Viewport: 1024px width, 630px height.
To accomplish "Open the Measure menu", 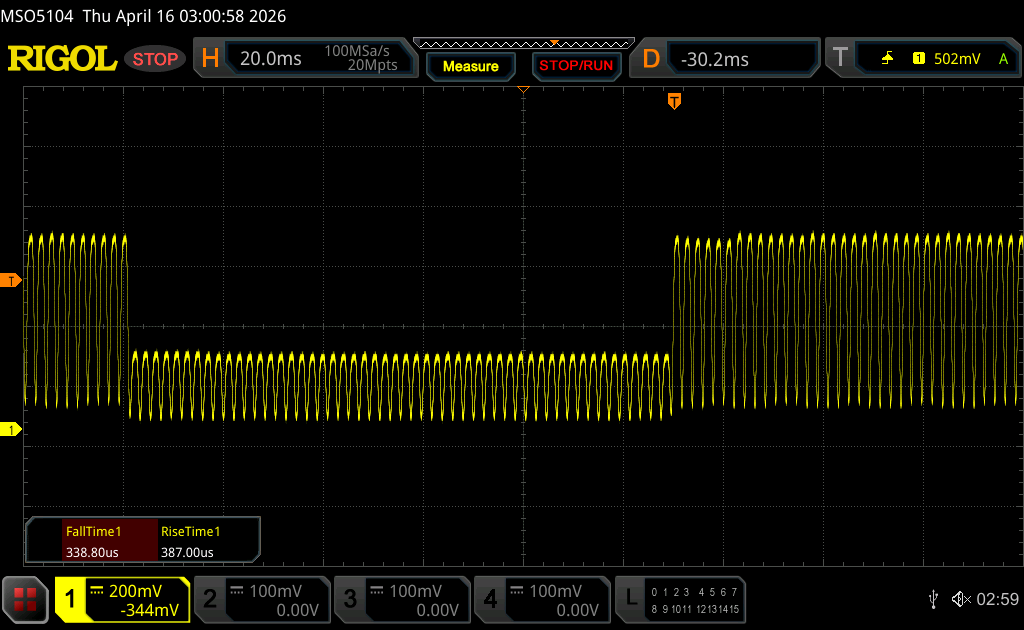I will coord(470,66).
